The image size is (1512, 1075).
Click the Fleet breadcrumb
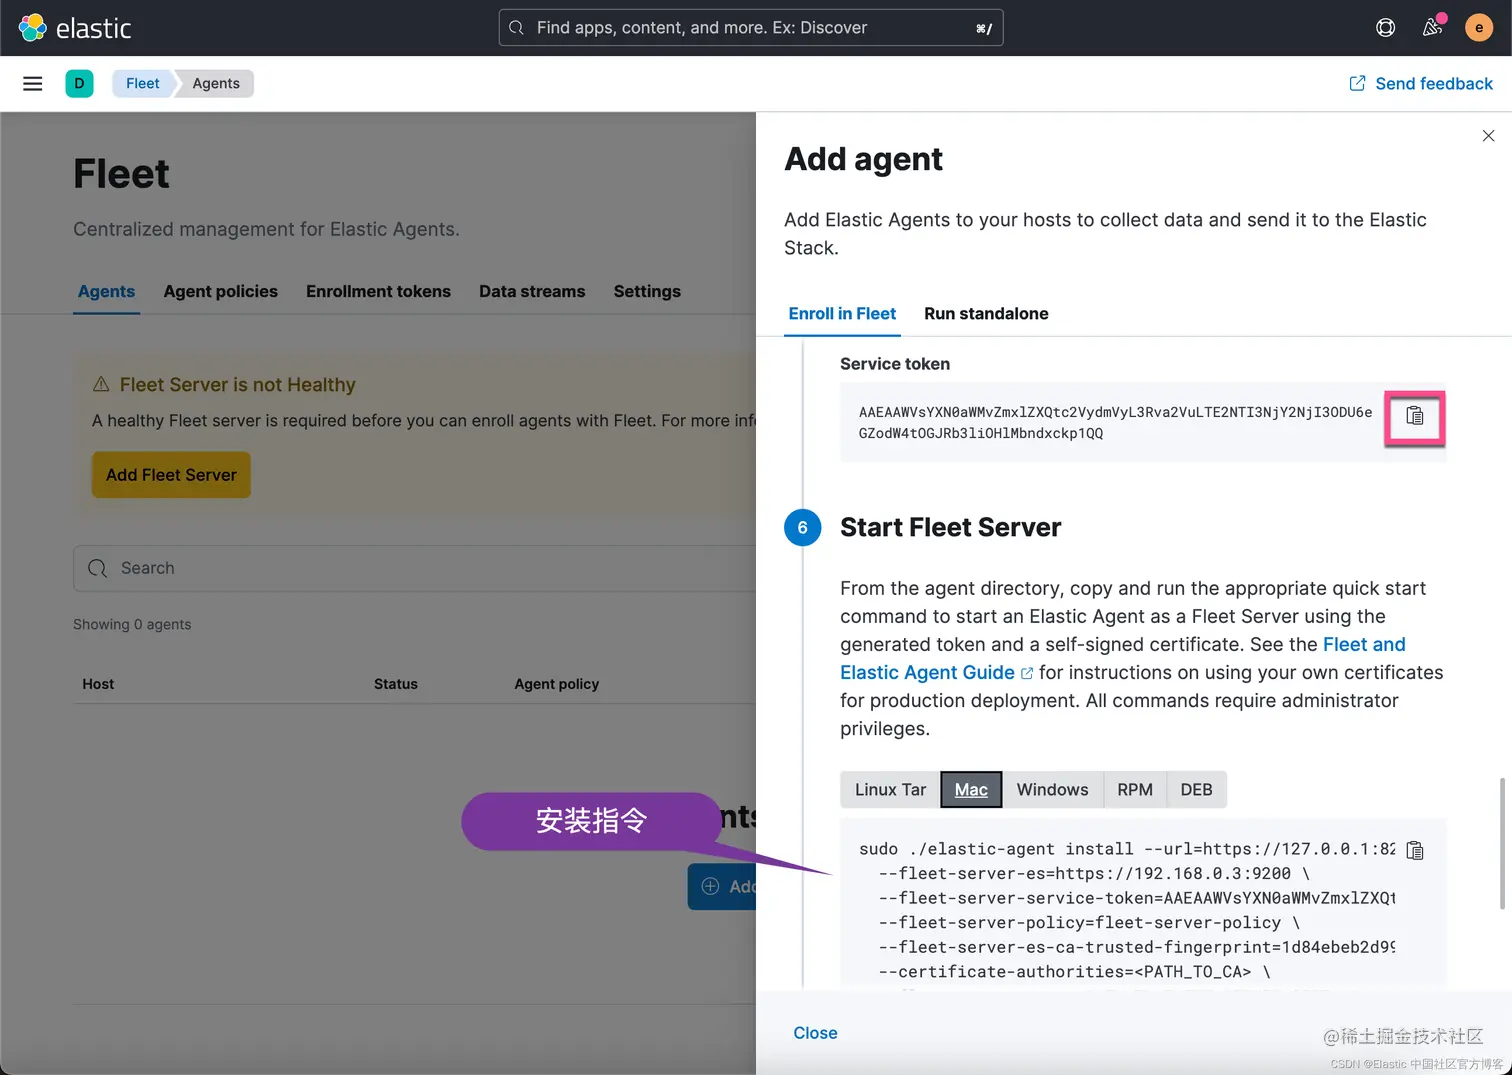[x=142, y=84]
